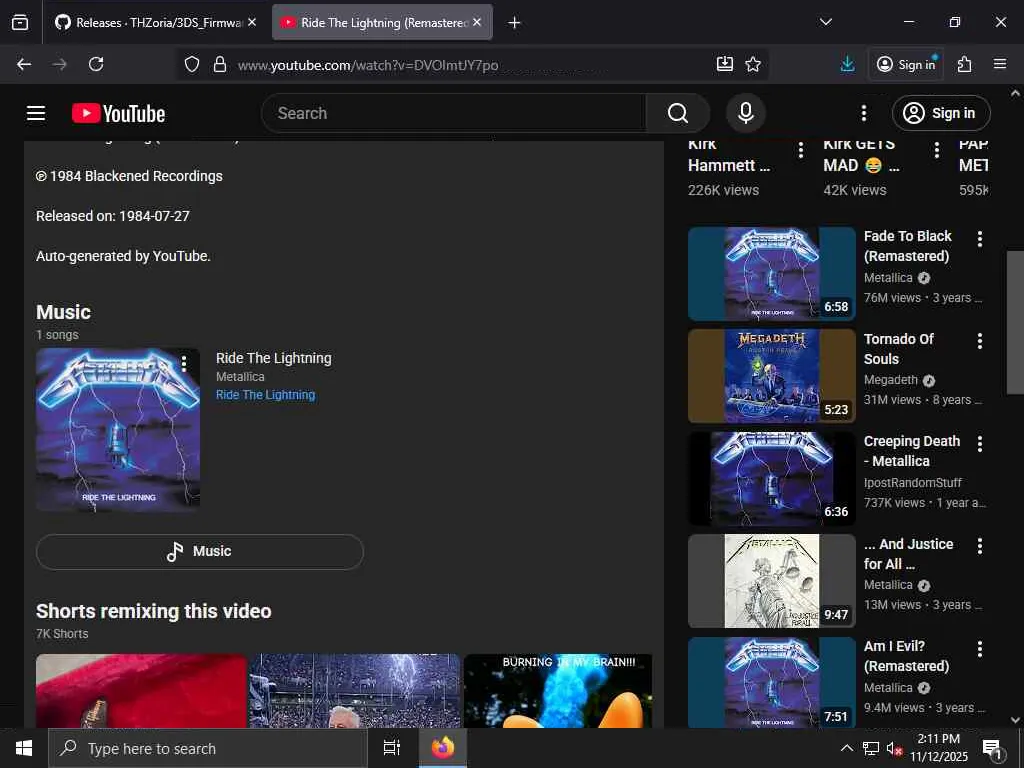
Task: Close the Releases THZoria GitHub tab
Action: tap(252, 22)
